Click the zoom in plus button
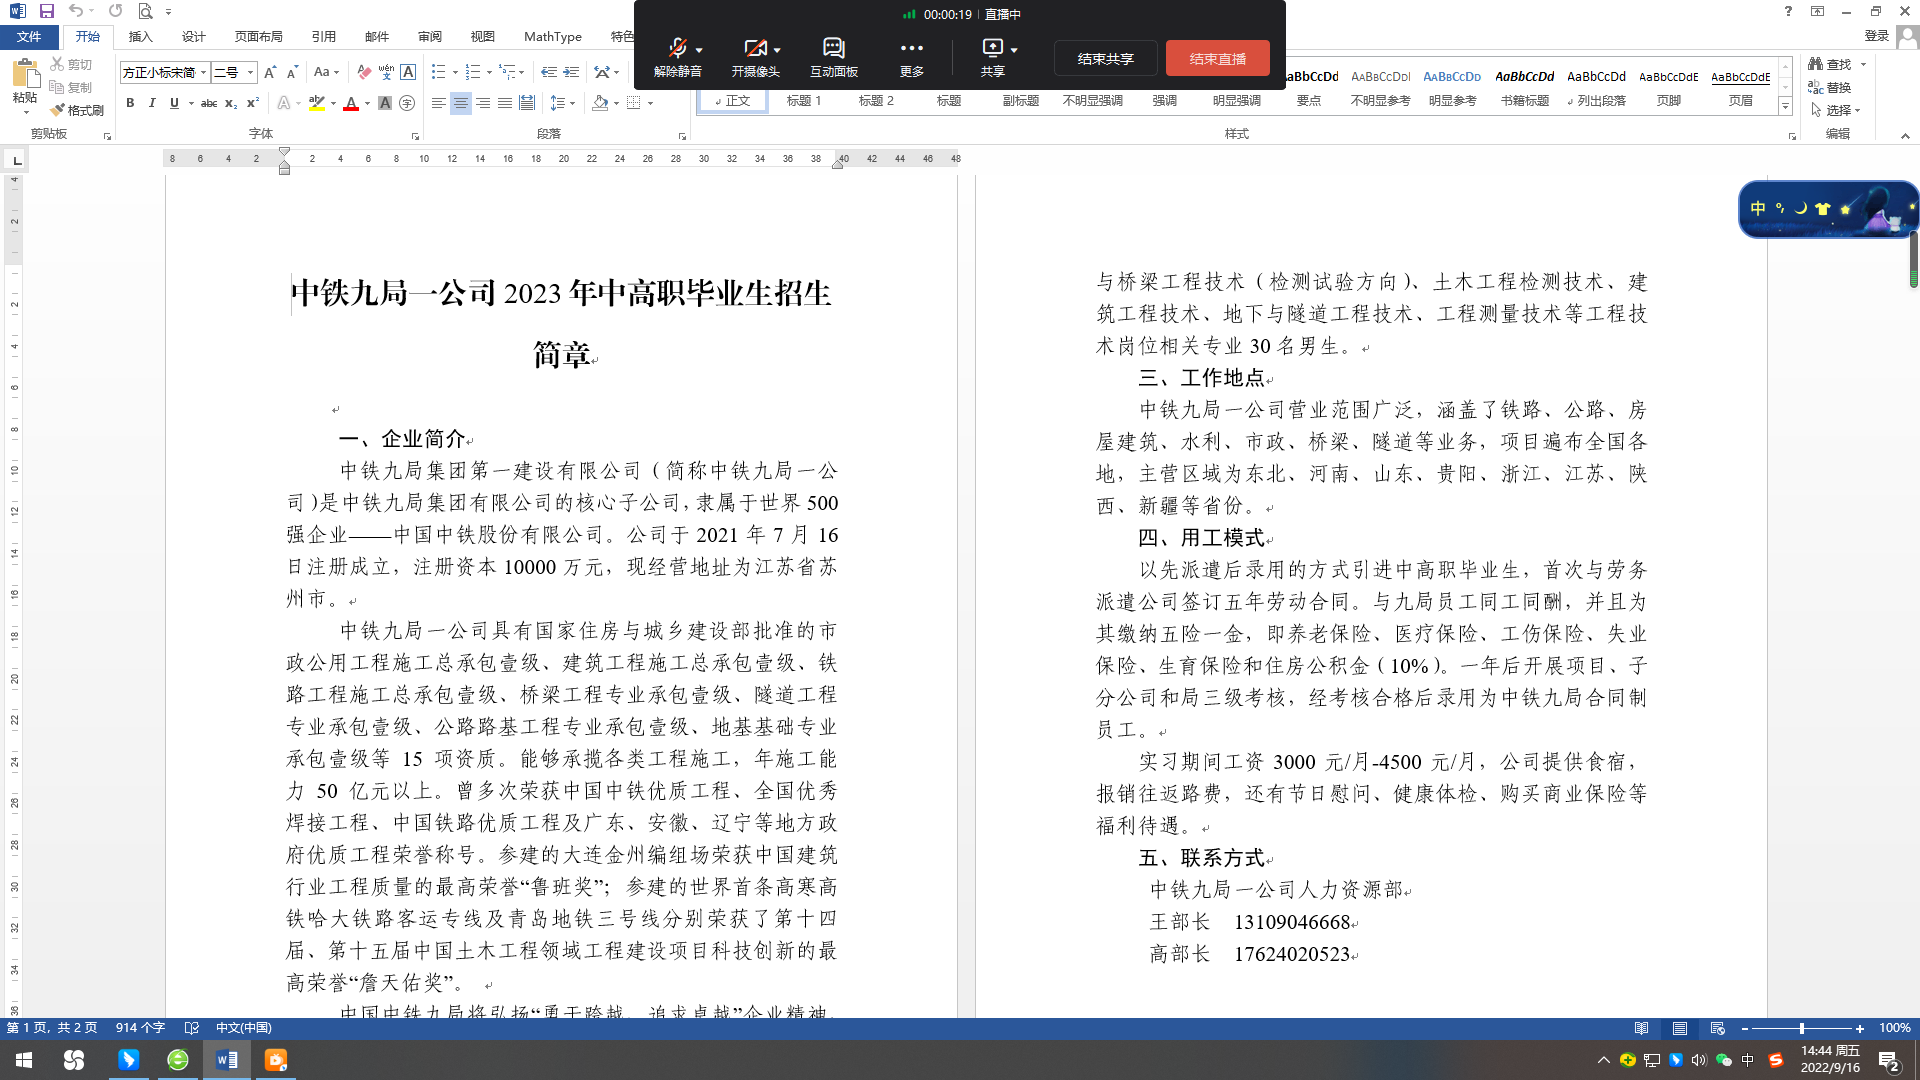1920x1080 pixels. tap(1860, 1028)
